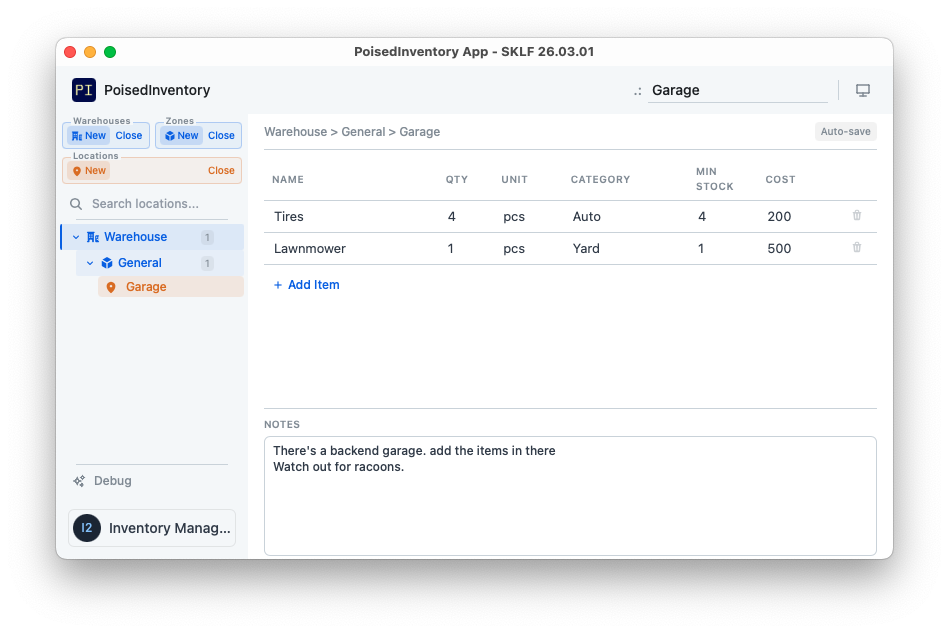
Task: Create a new warehouse
Action: [x=88, y=136]
